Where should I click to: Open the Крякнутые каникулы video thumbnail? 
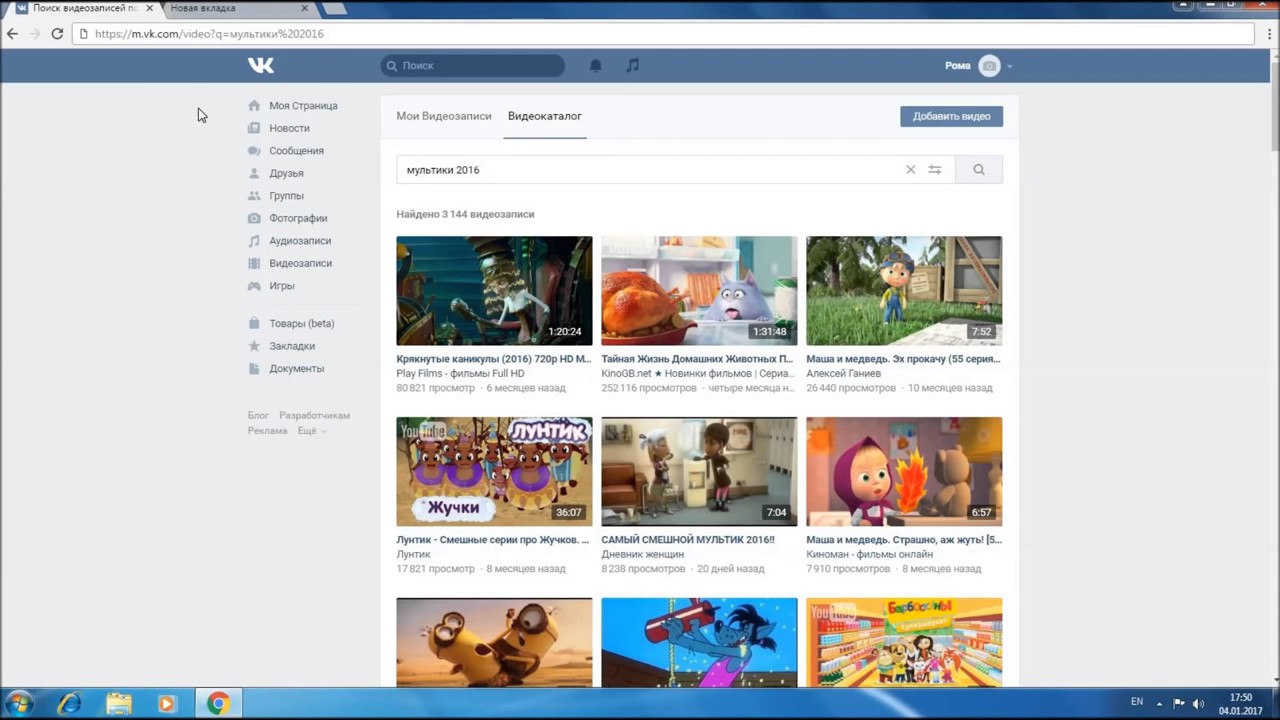click(x=494, y=291)
